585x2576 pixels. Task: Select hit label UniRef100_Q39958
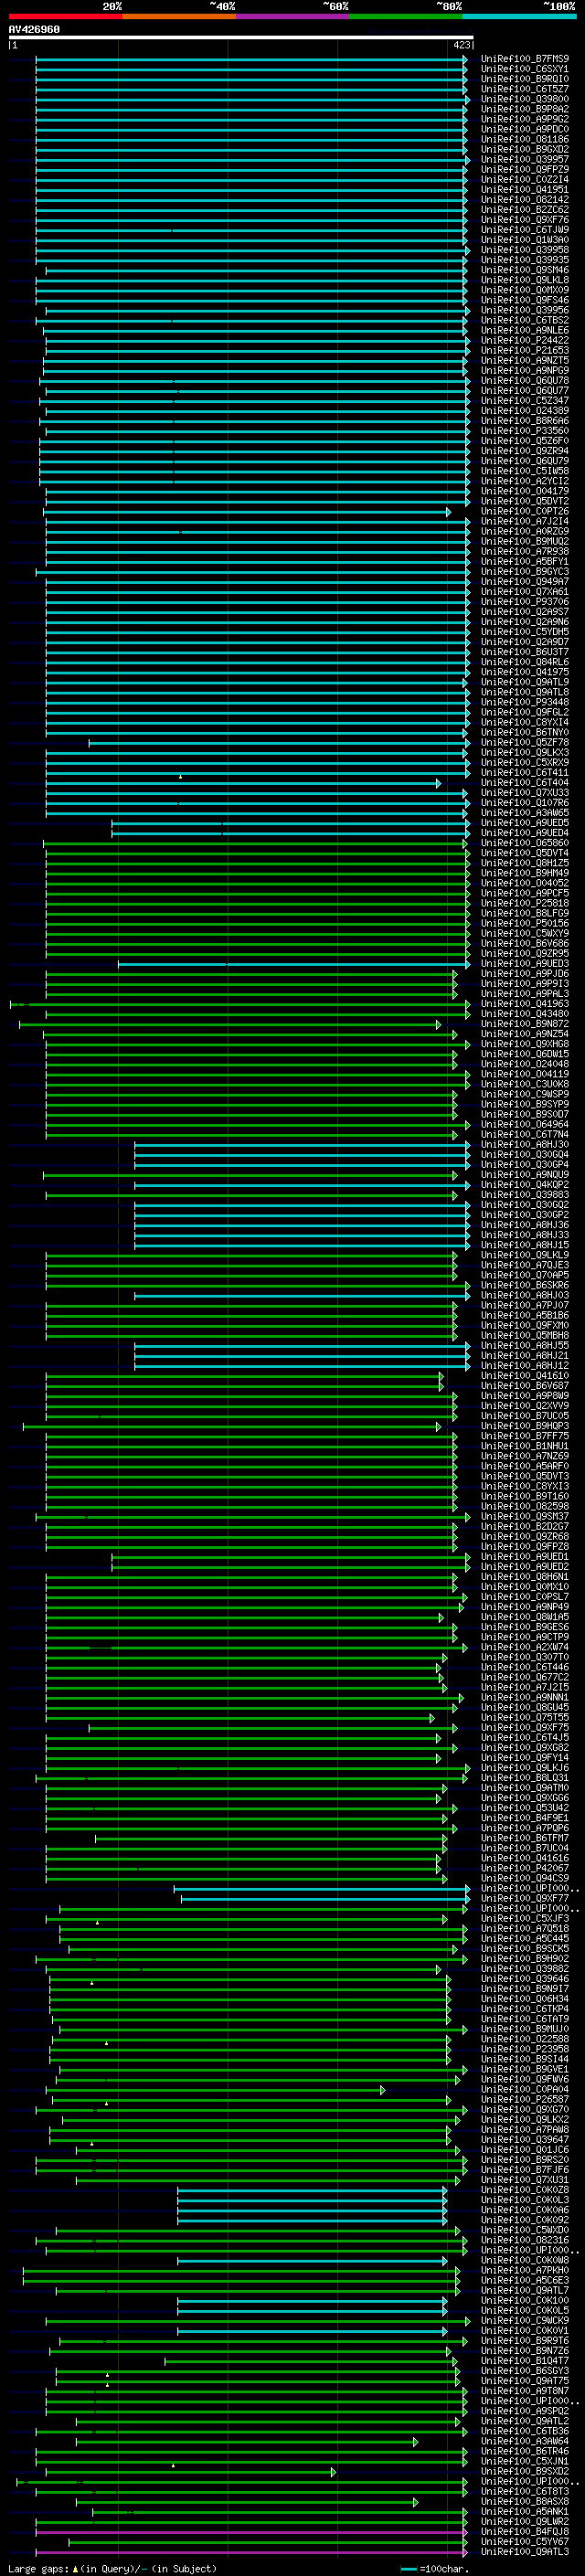[x=525, y=250]
